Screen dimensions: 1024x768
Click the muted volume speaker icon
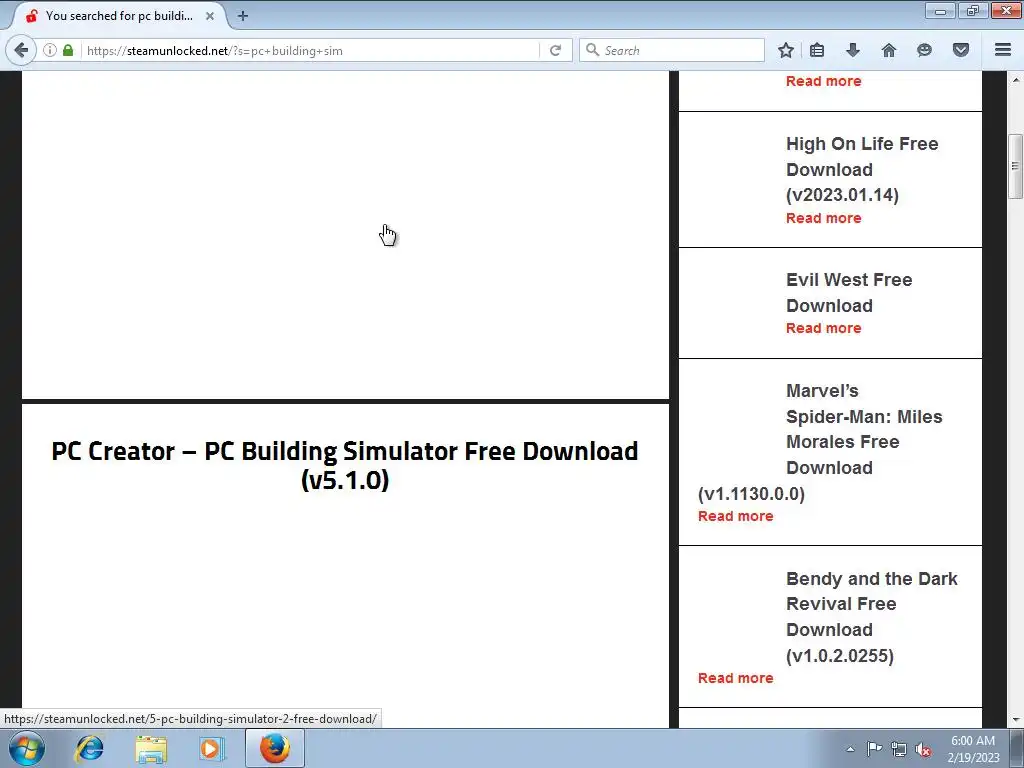[x=923, y=749]
